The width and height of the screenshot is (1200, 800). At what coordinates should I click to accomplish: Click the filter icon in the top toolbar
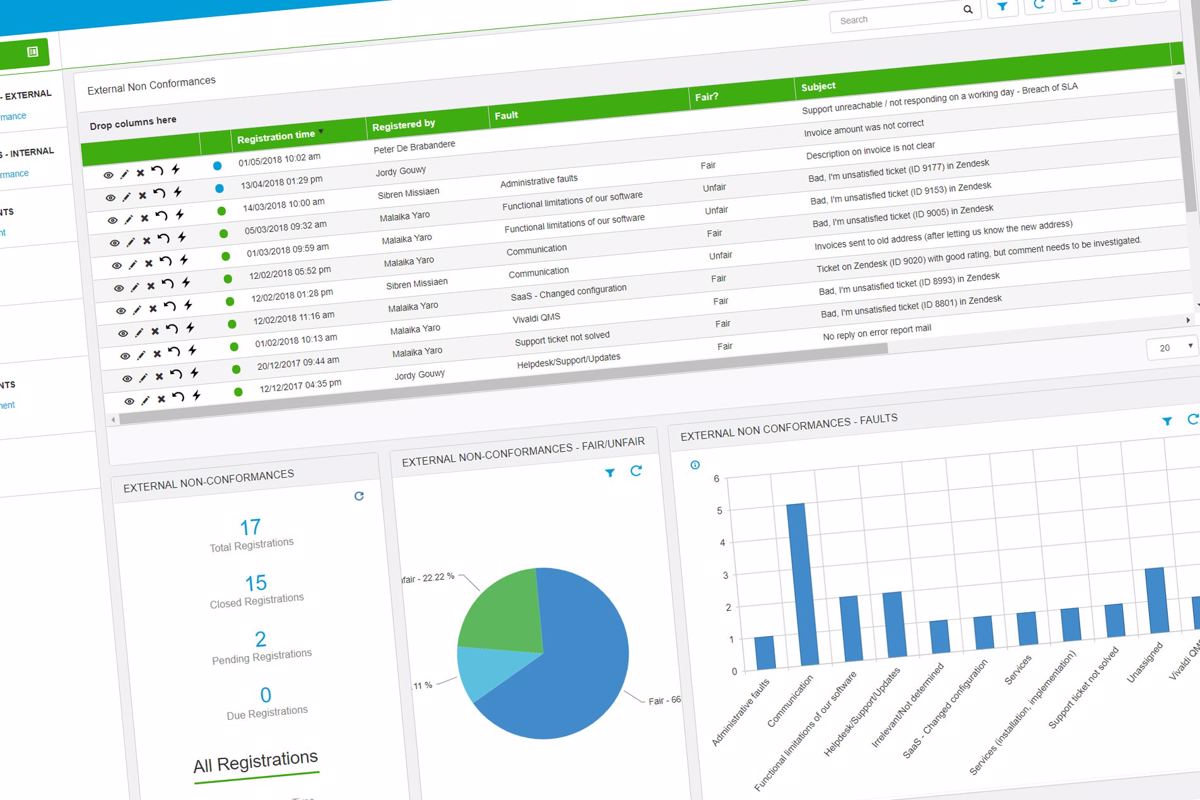click(x=1001, y=7)
